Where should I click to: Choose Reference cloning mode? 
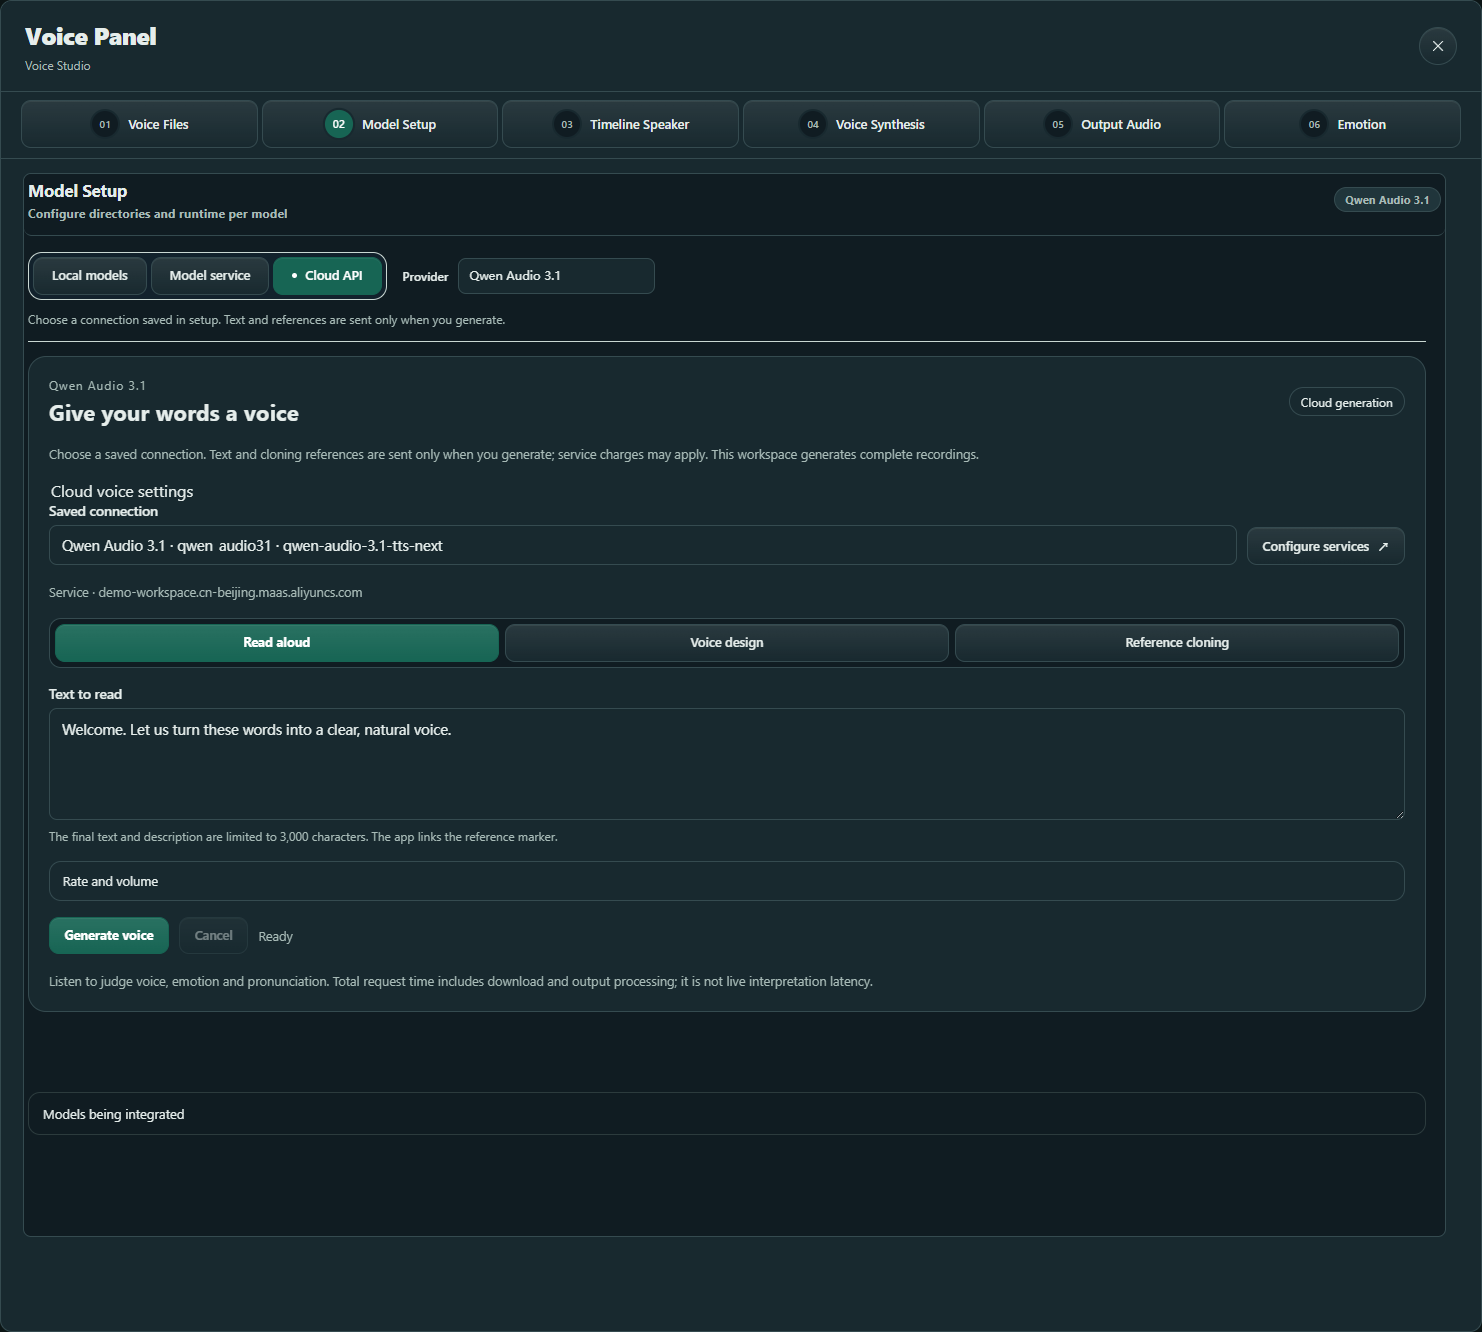[x=1177, y=643]
